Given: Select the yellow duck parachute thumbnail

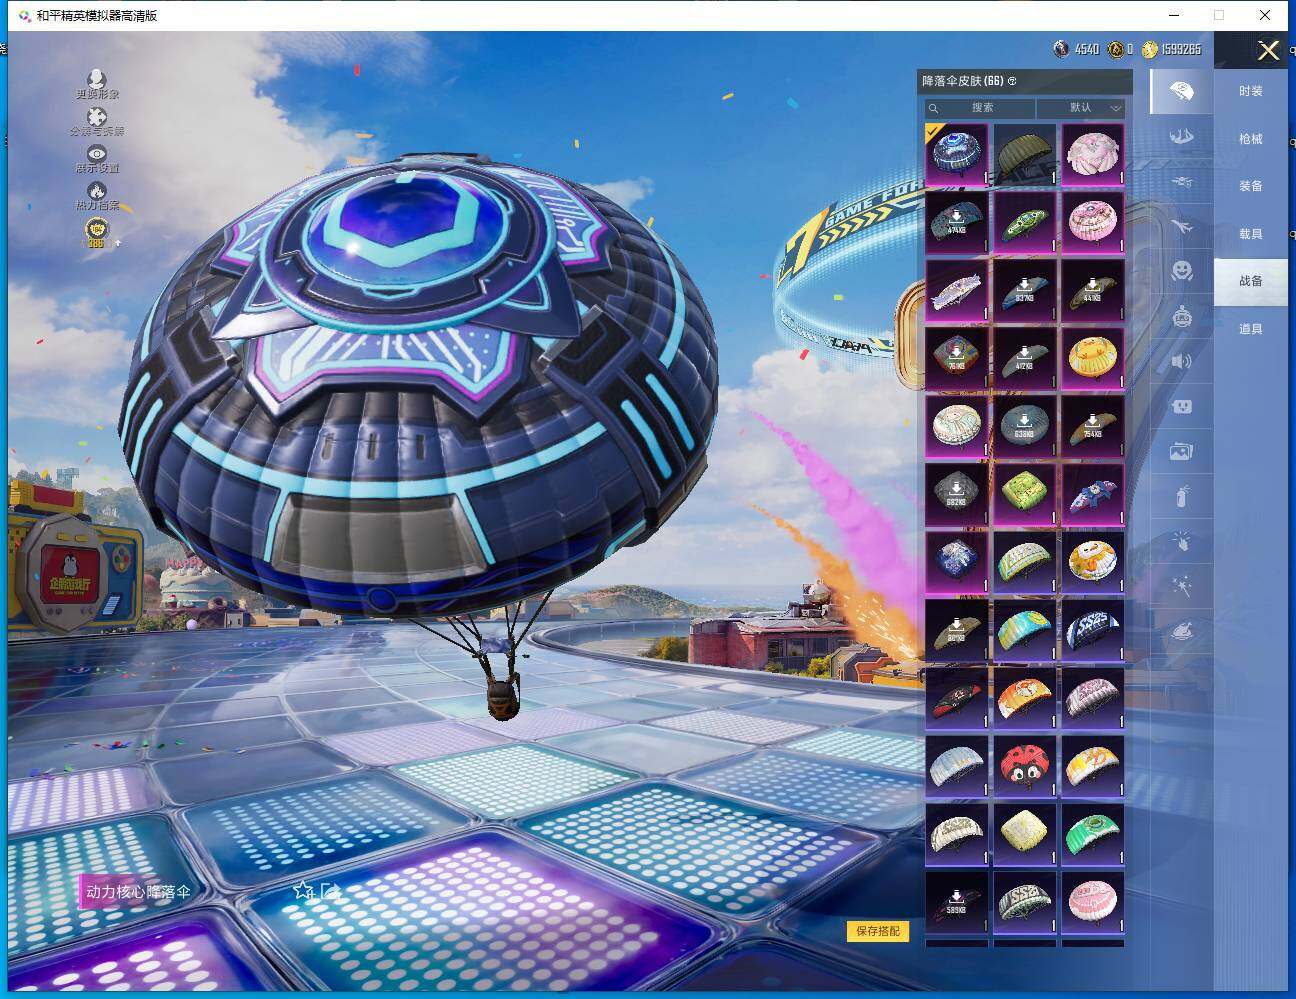Looking at the screenshot, I should pyautogui.click(x=1093, y=358).
